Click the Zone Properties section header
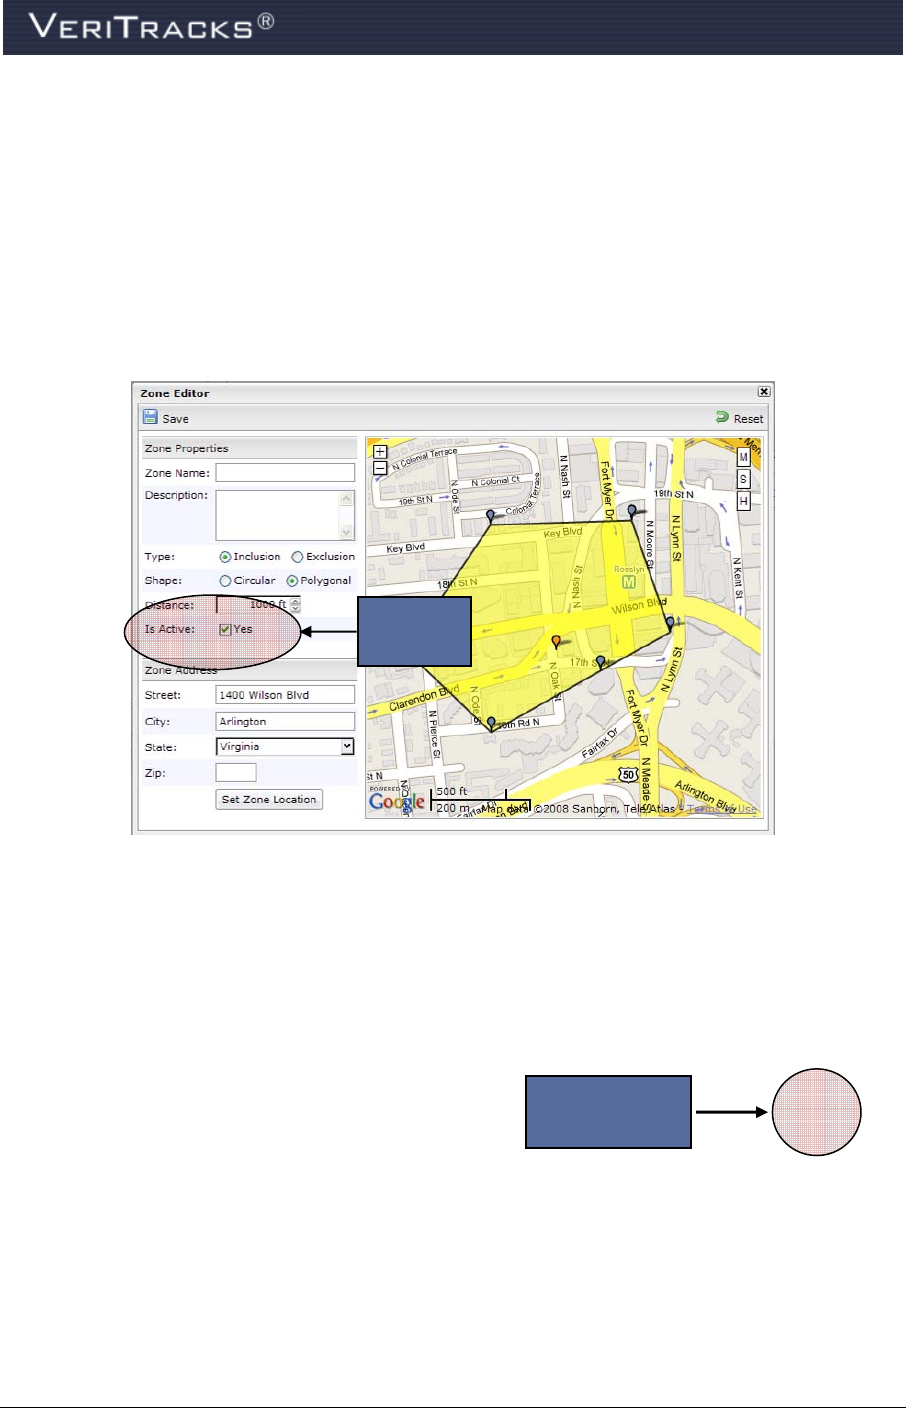This screenshot has width=906, height=1408. pos(249,448)
